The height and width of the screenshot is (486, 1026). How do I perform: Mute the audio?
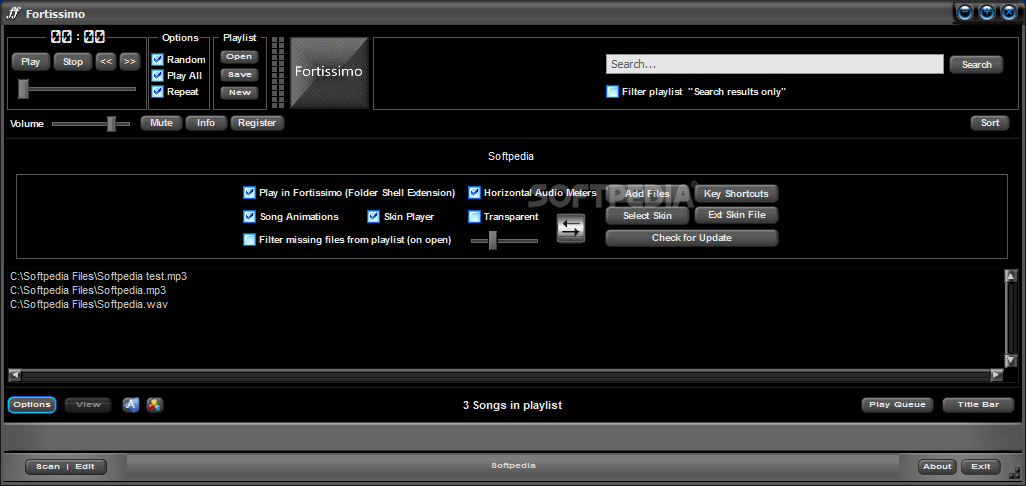coord(161,123)
